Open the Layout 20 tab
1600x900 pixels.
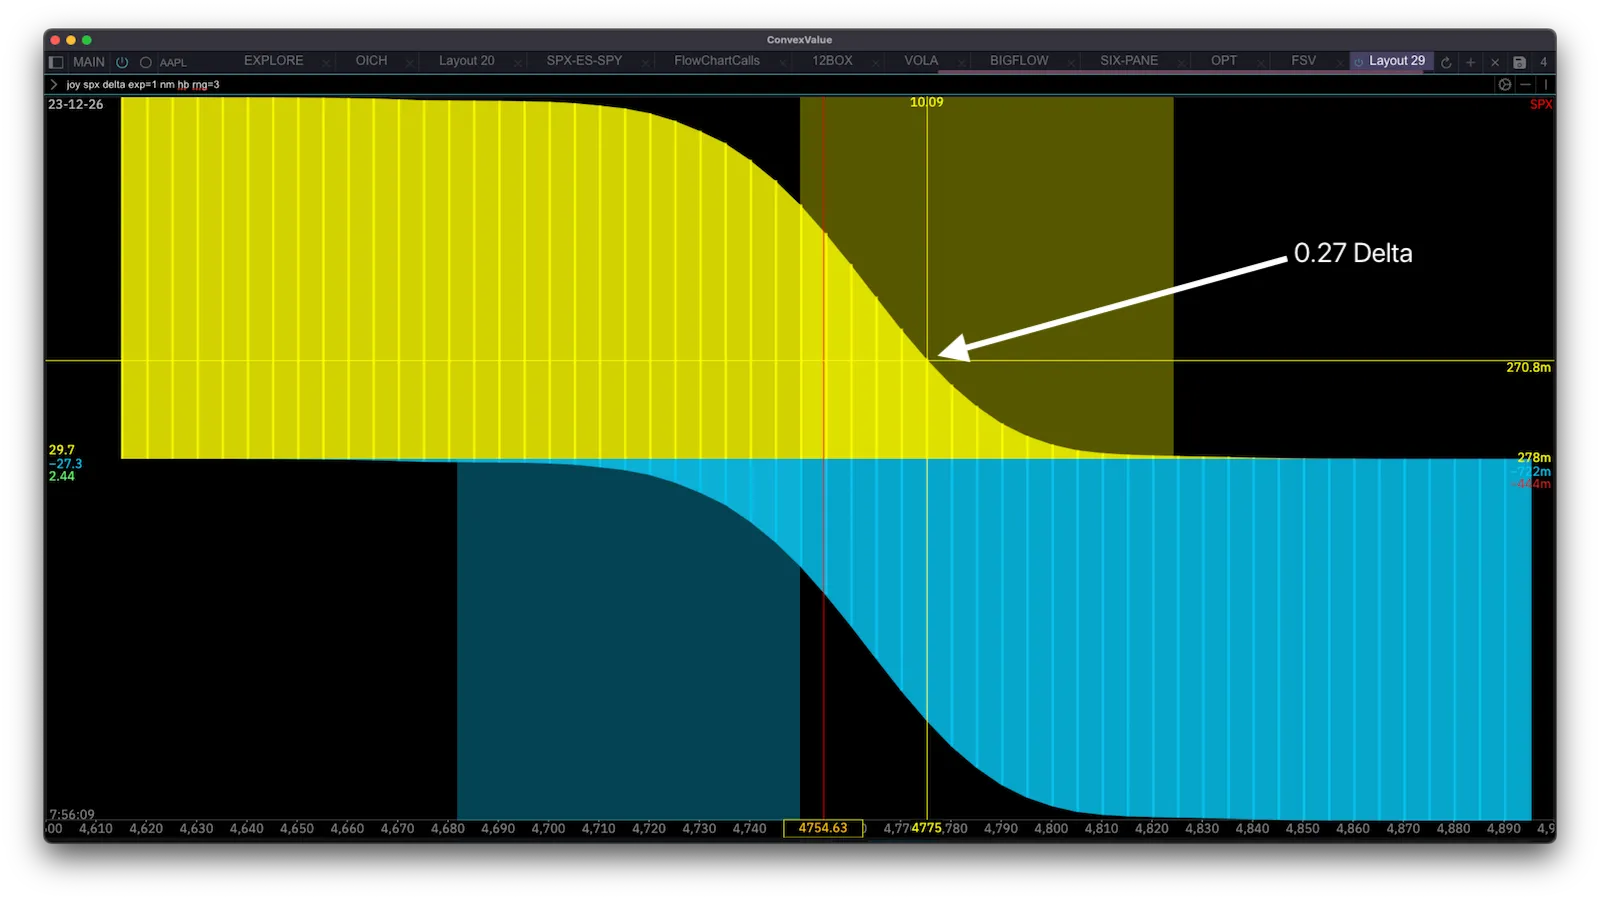pos(467,61)
